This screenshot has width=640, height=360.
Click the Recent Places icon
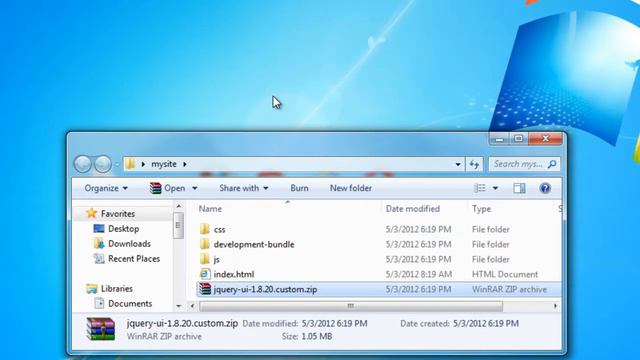(x=99, y=258)
